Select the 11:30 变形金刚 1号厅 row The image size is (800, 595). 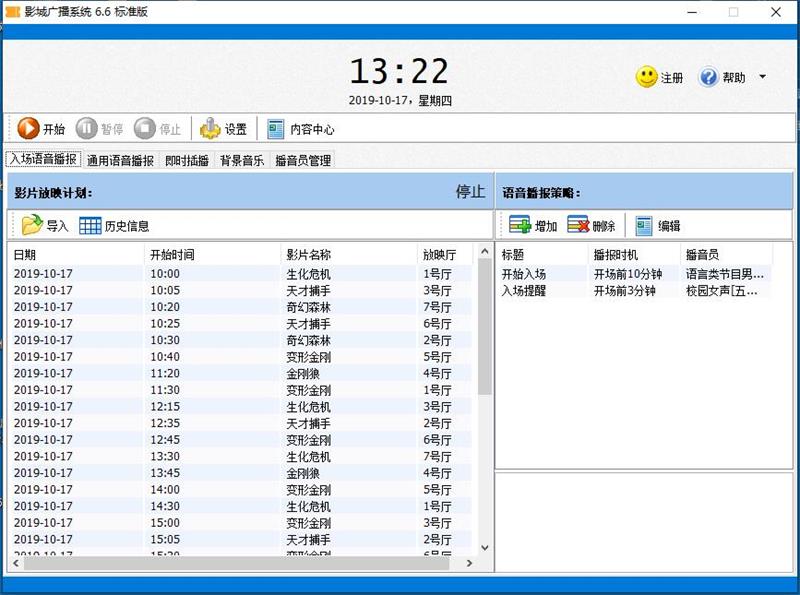click(241, 390)
